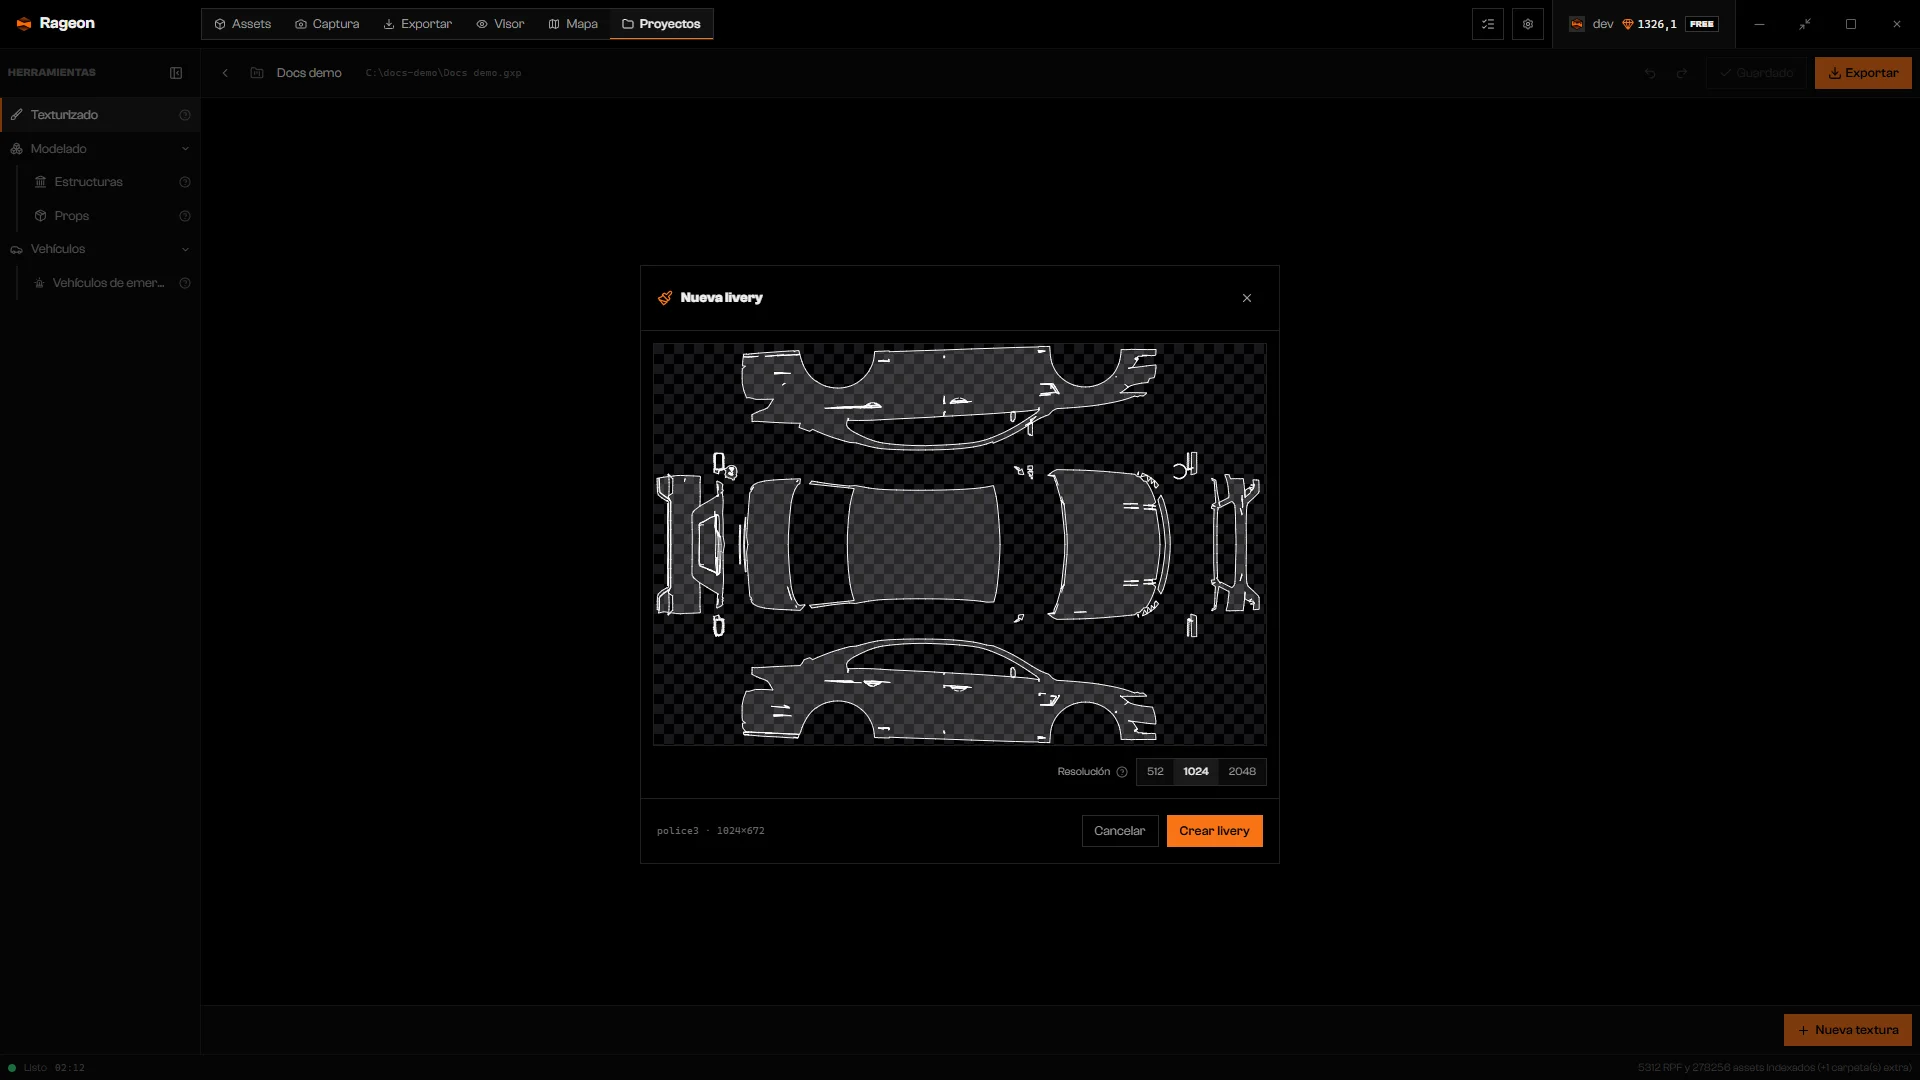Viewport: 1920px width, 1080px height.
Task: Click the help icon beside Texturizado
Action: click(185, 115)
